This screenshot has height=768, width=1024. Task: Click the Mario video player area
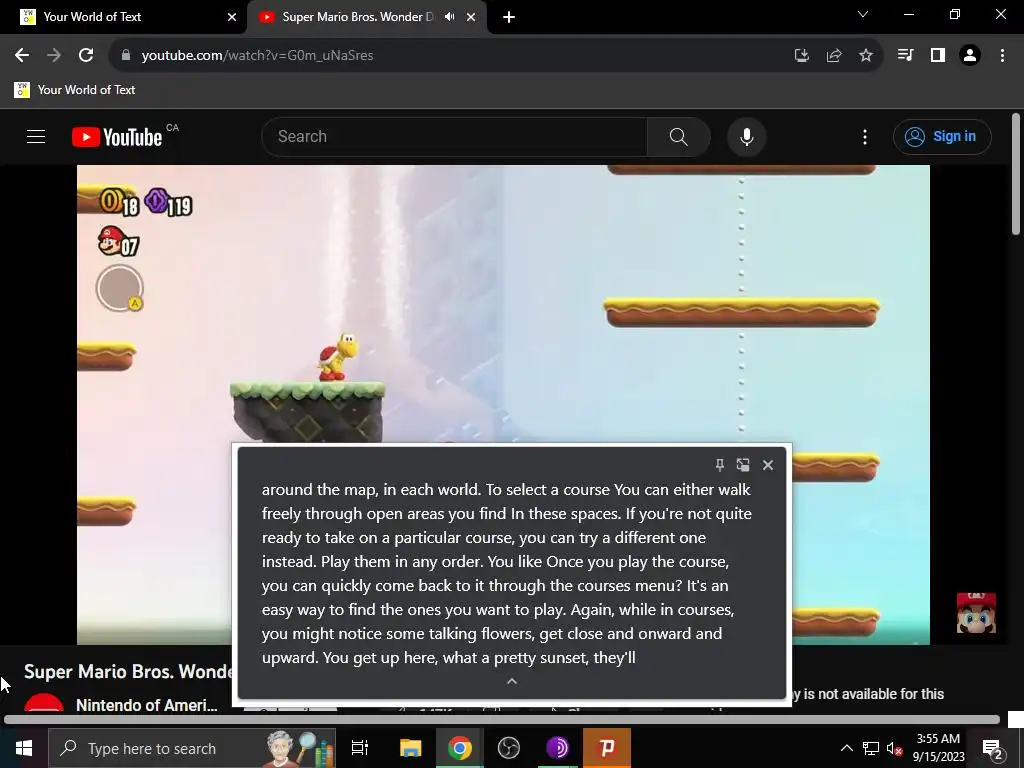point(503,304)
